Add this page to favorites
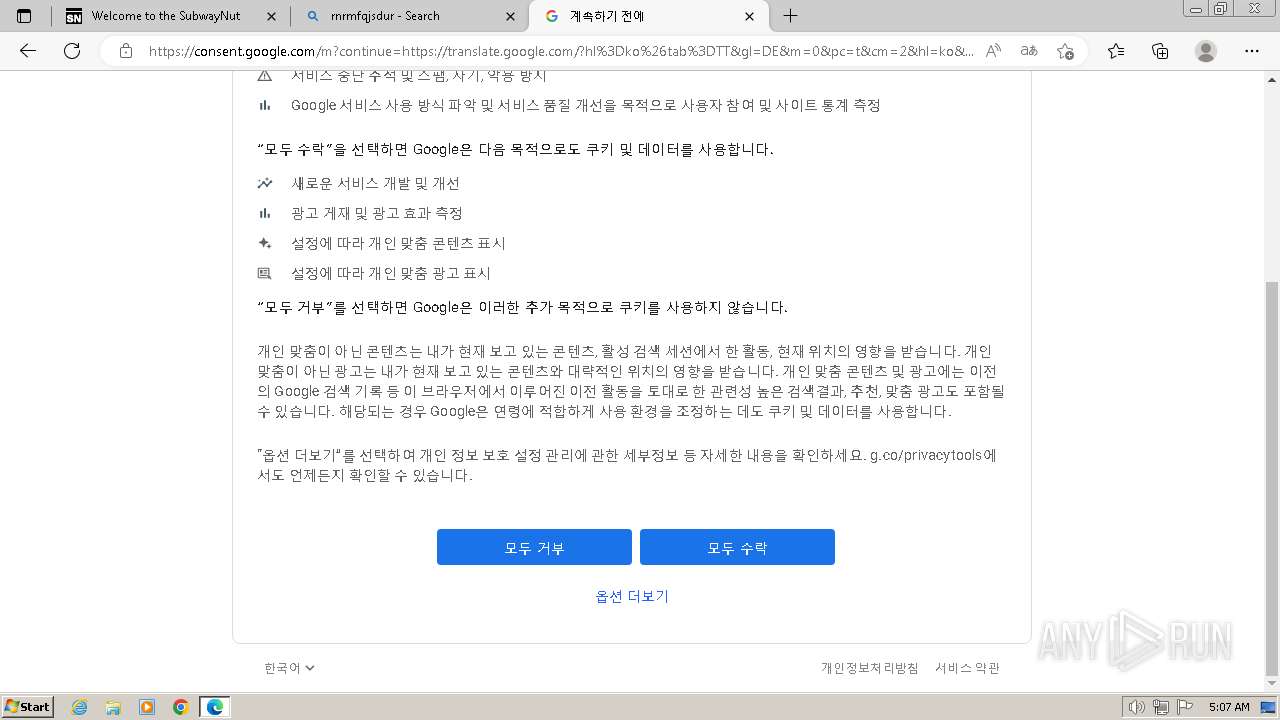The width and height of the screenshot is (1280, 720). point(1065,51)
